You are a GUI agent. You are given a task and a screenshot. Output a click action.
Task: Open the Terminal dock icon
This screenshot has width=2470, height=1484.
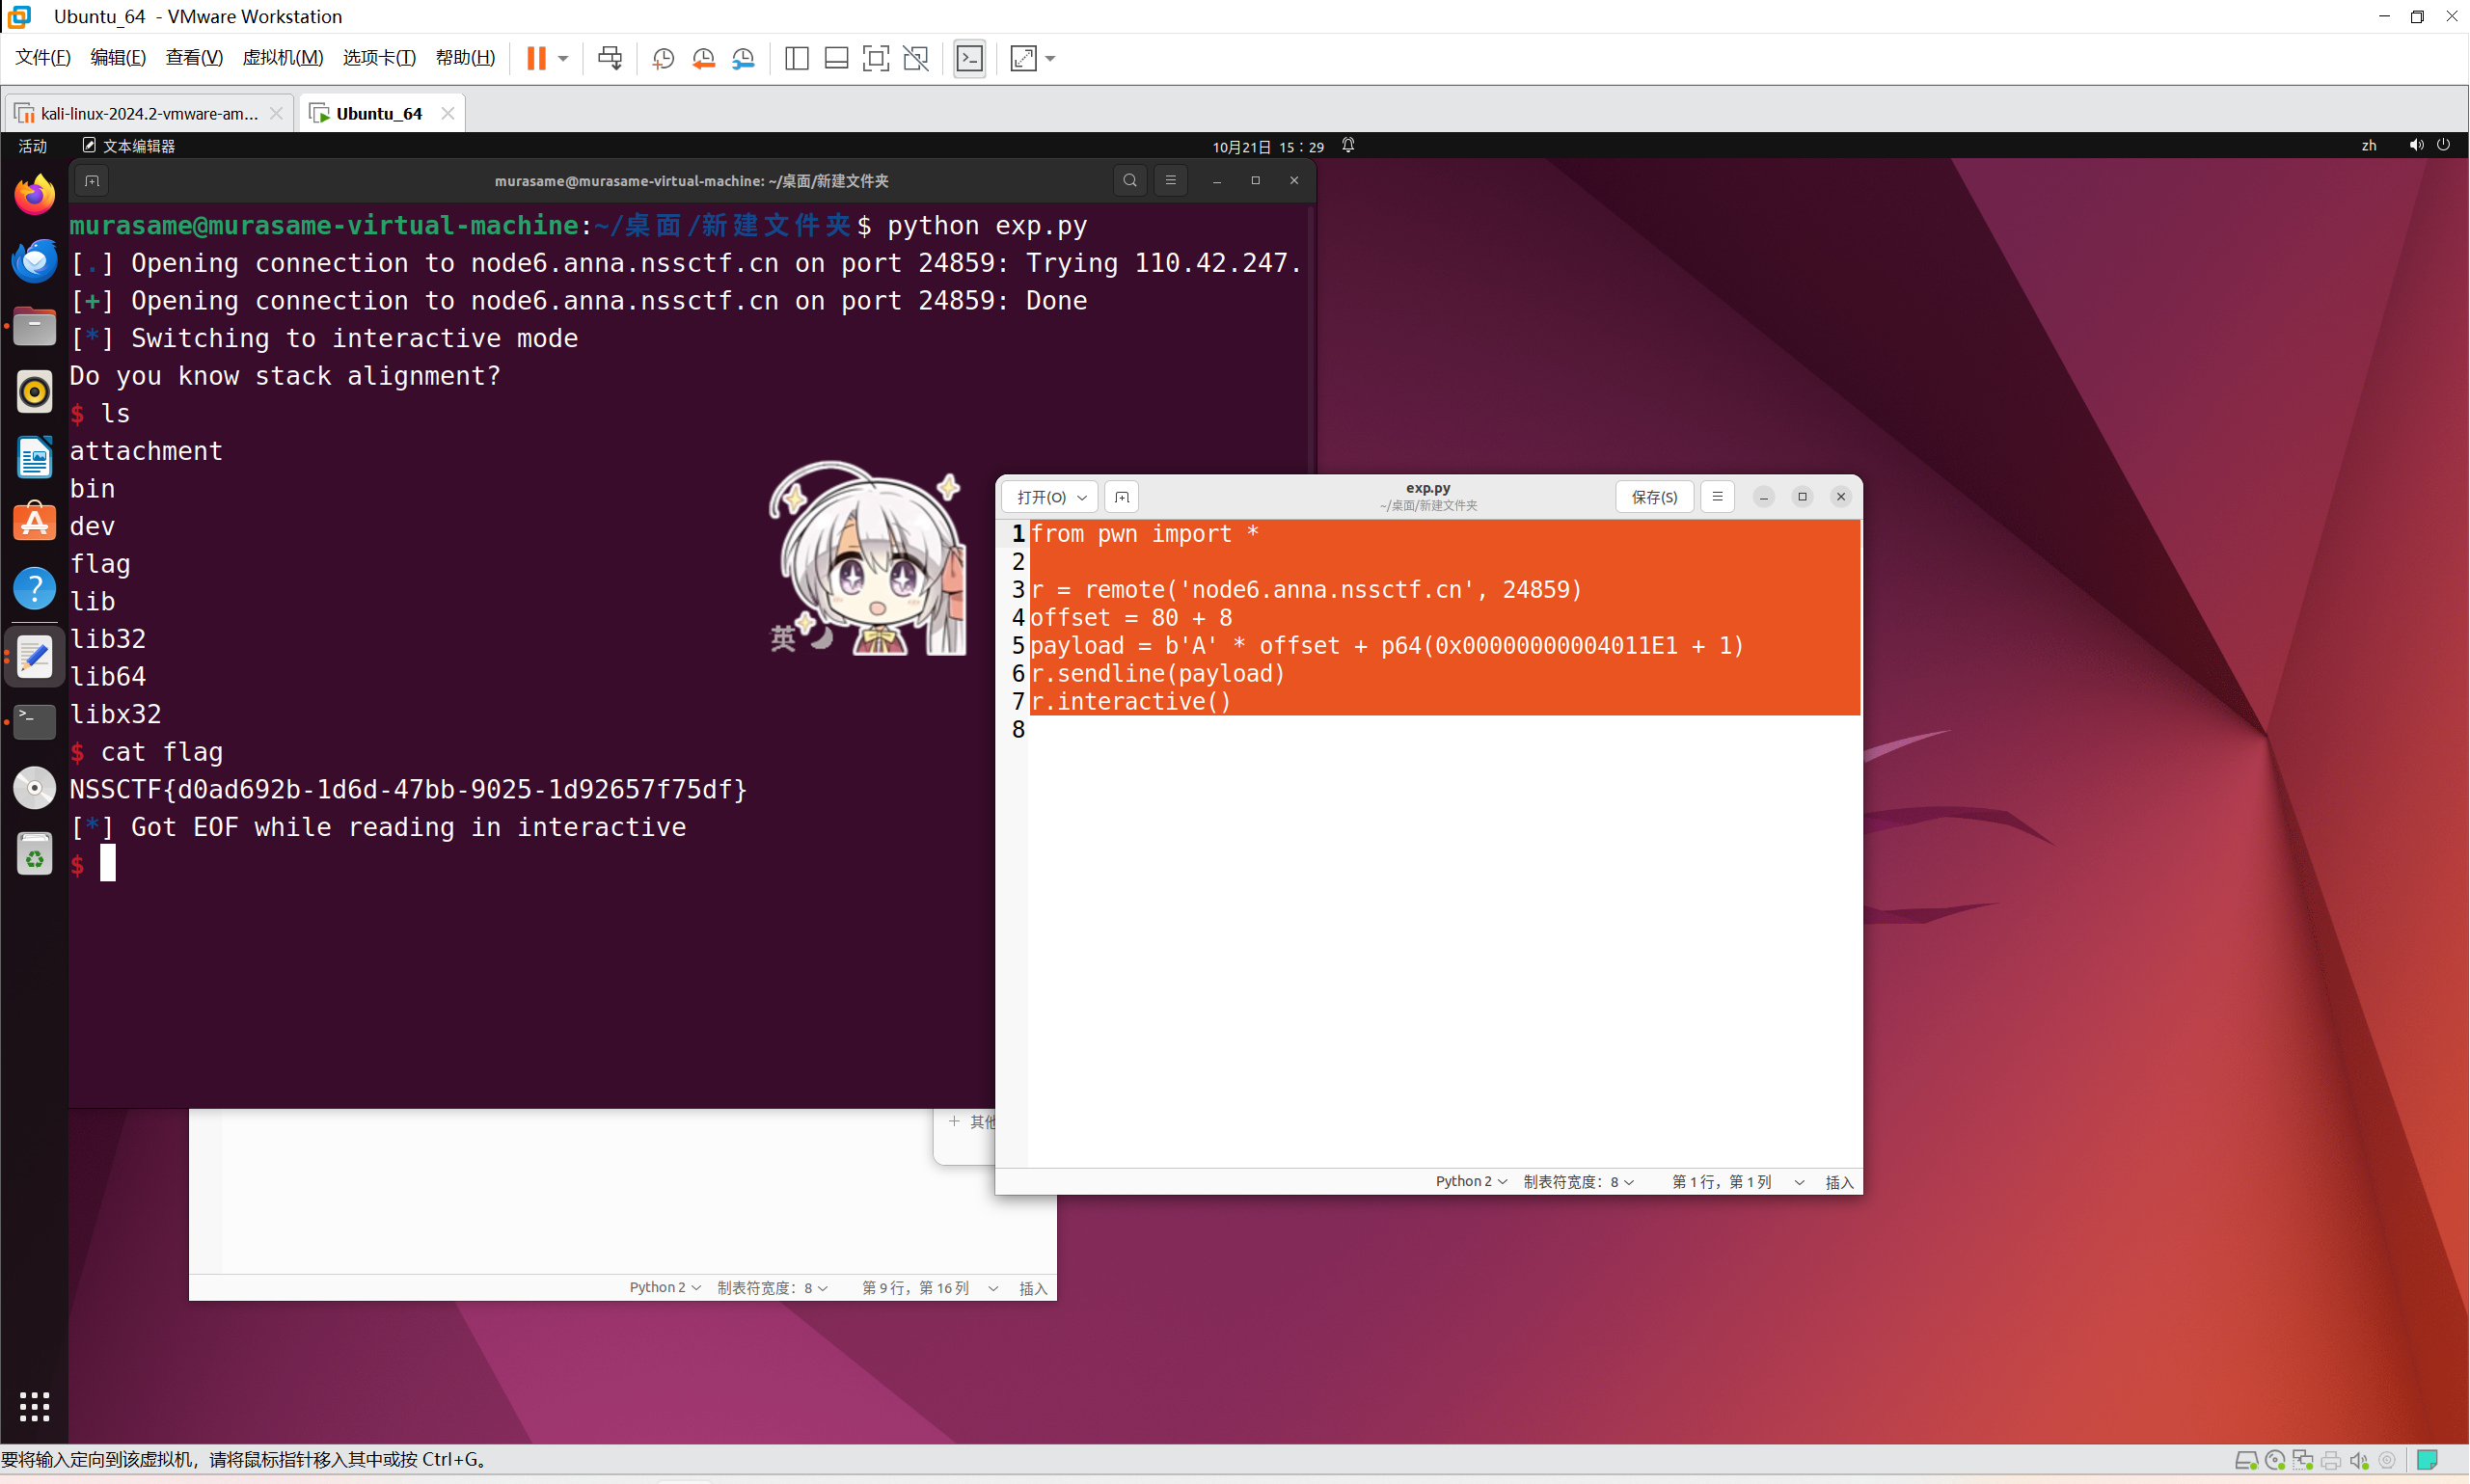coord(35,721)
